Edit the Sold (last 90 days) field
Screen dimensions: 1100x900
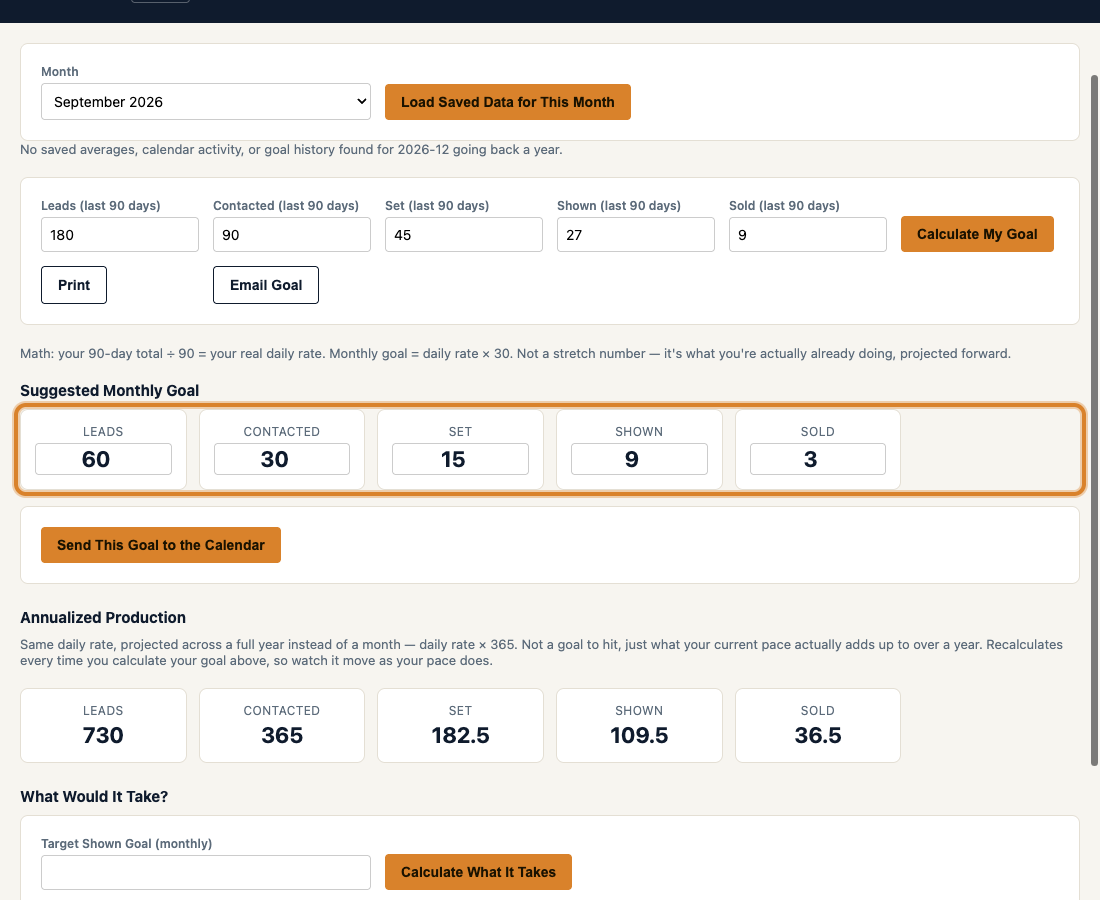(807, 234)
